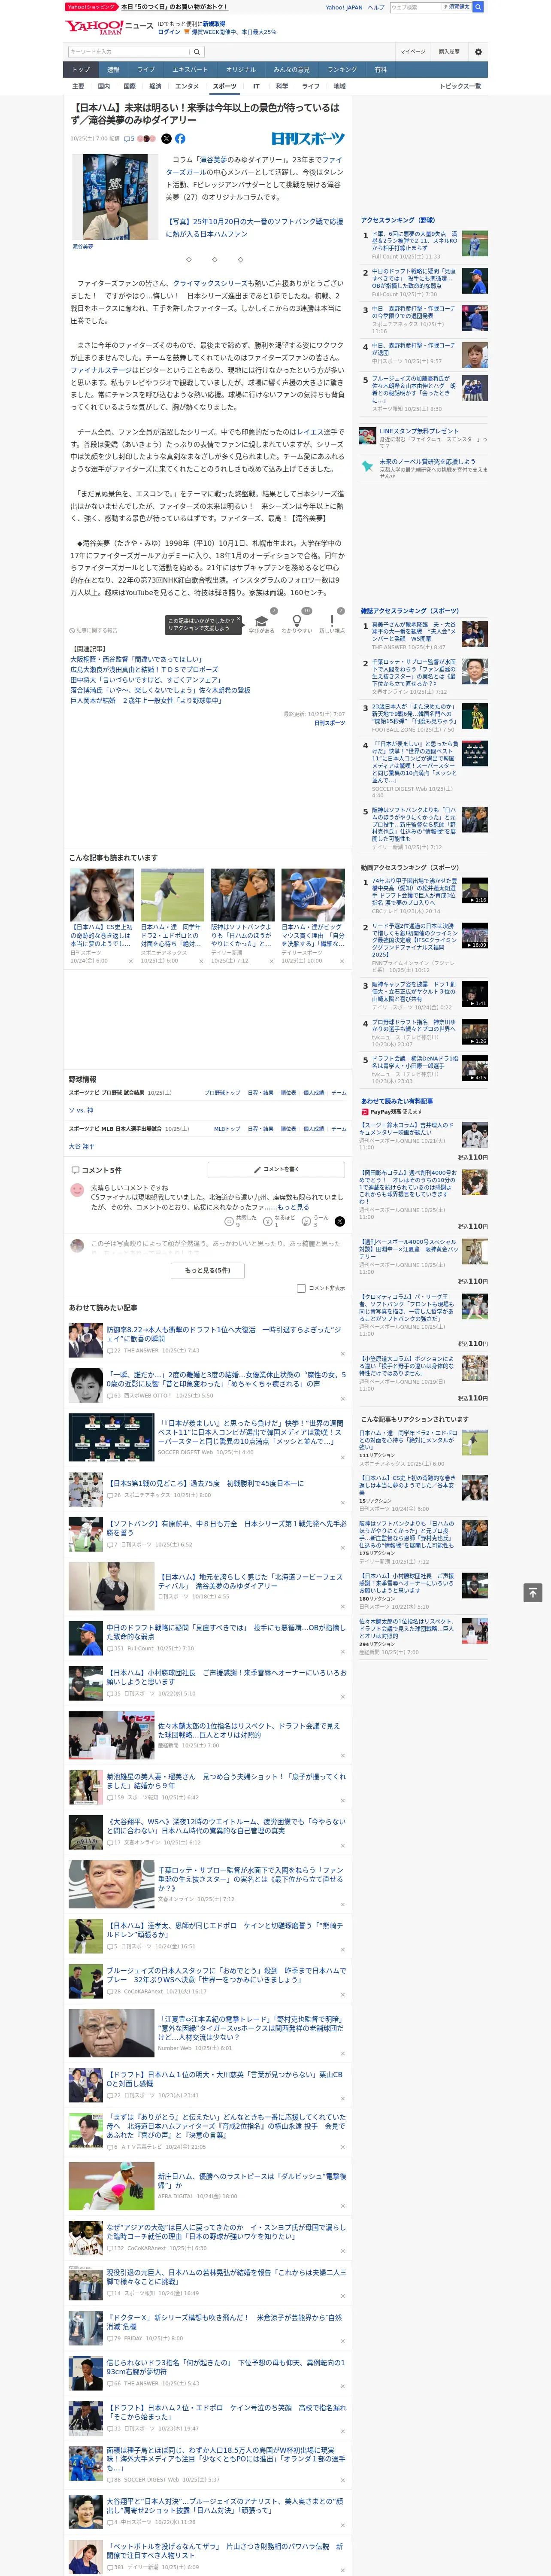Image resolution: width=551 pixels, height=2576 pixels.
Task: Open the エキスパート tab
Action: [x=190, y=70]
